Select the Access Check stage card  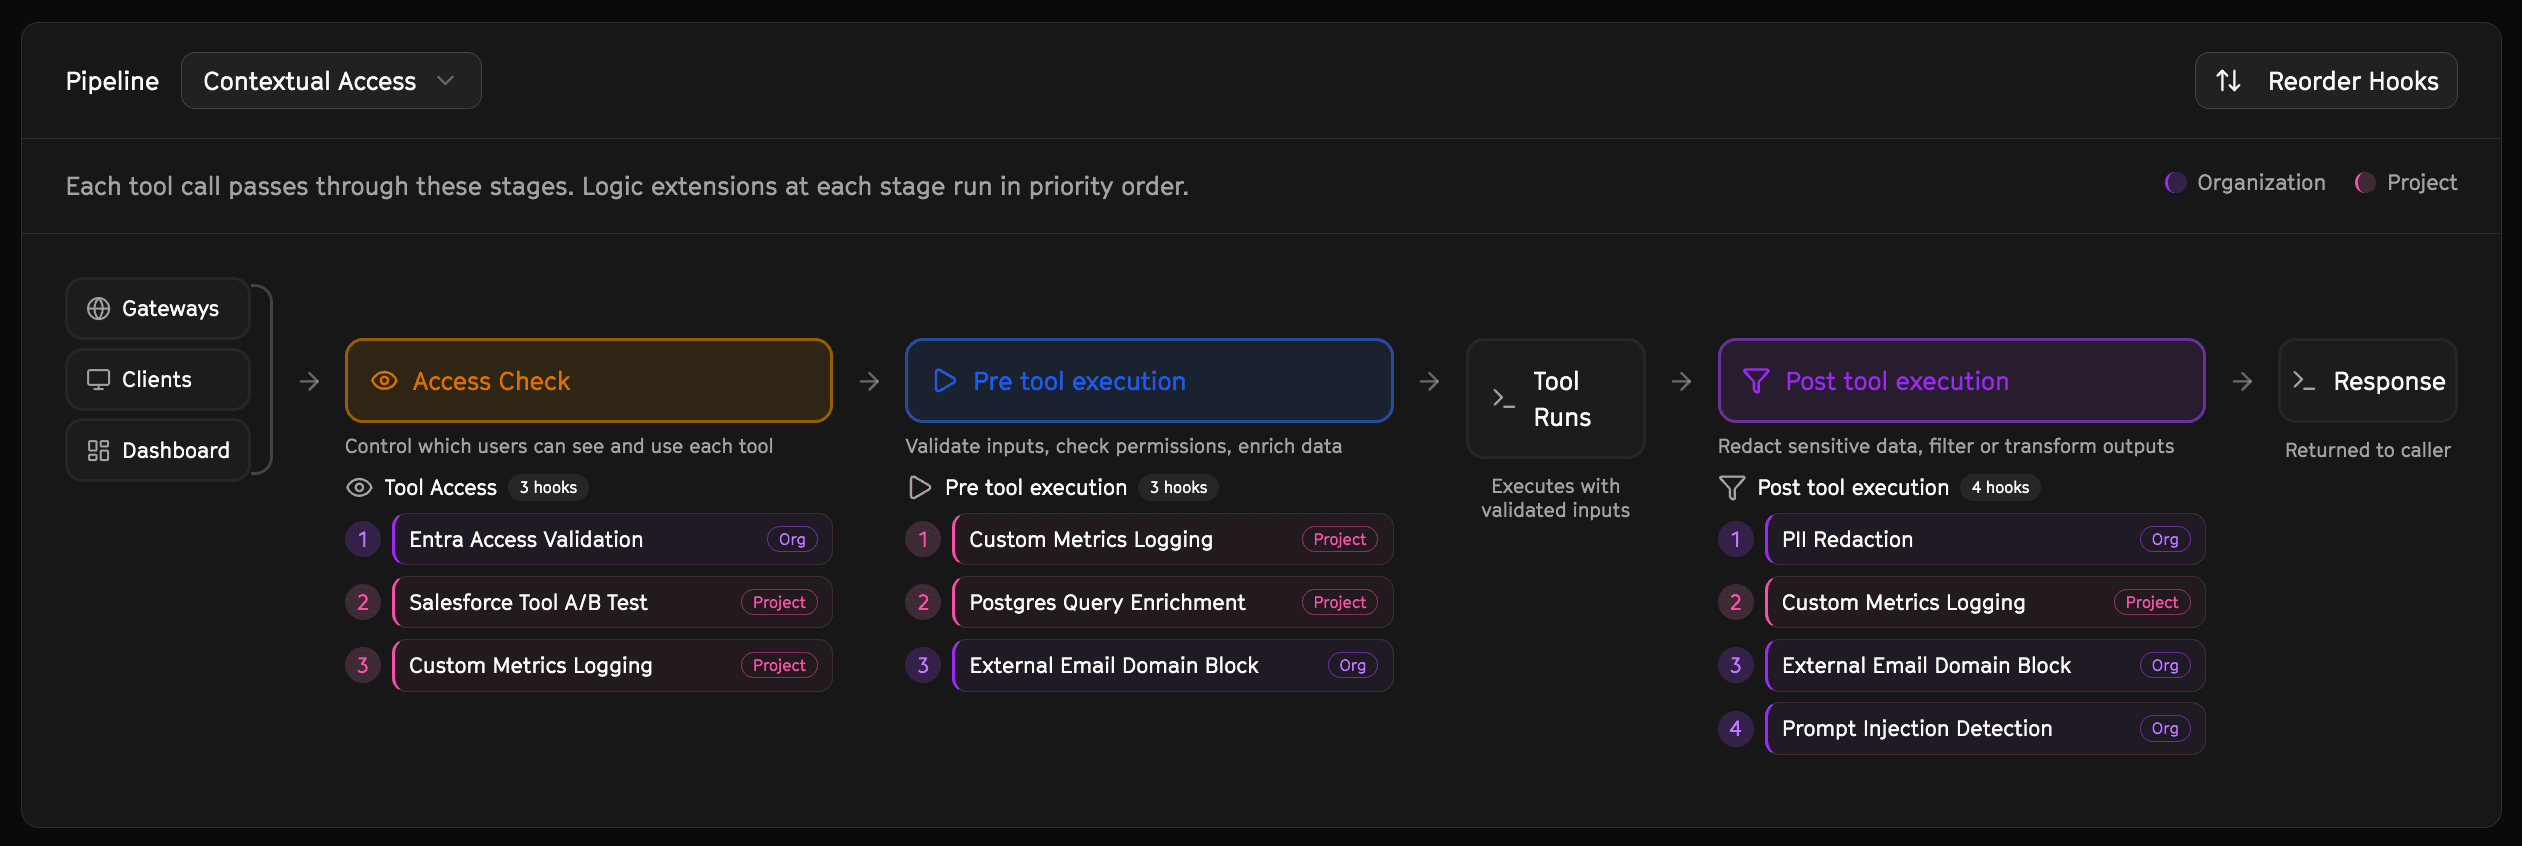click(x=589, y=381)
